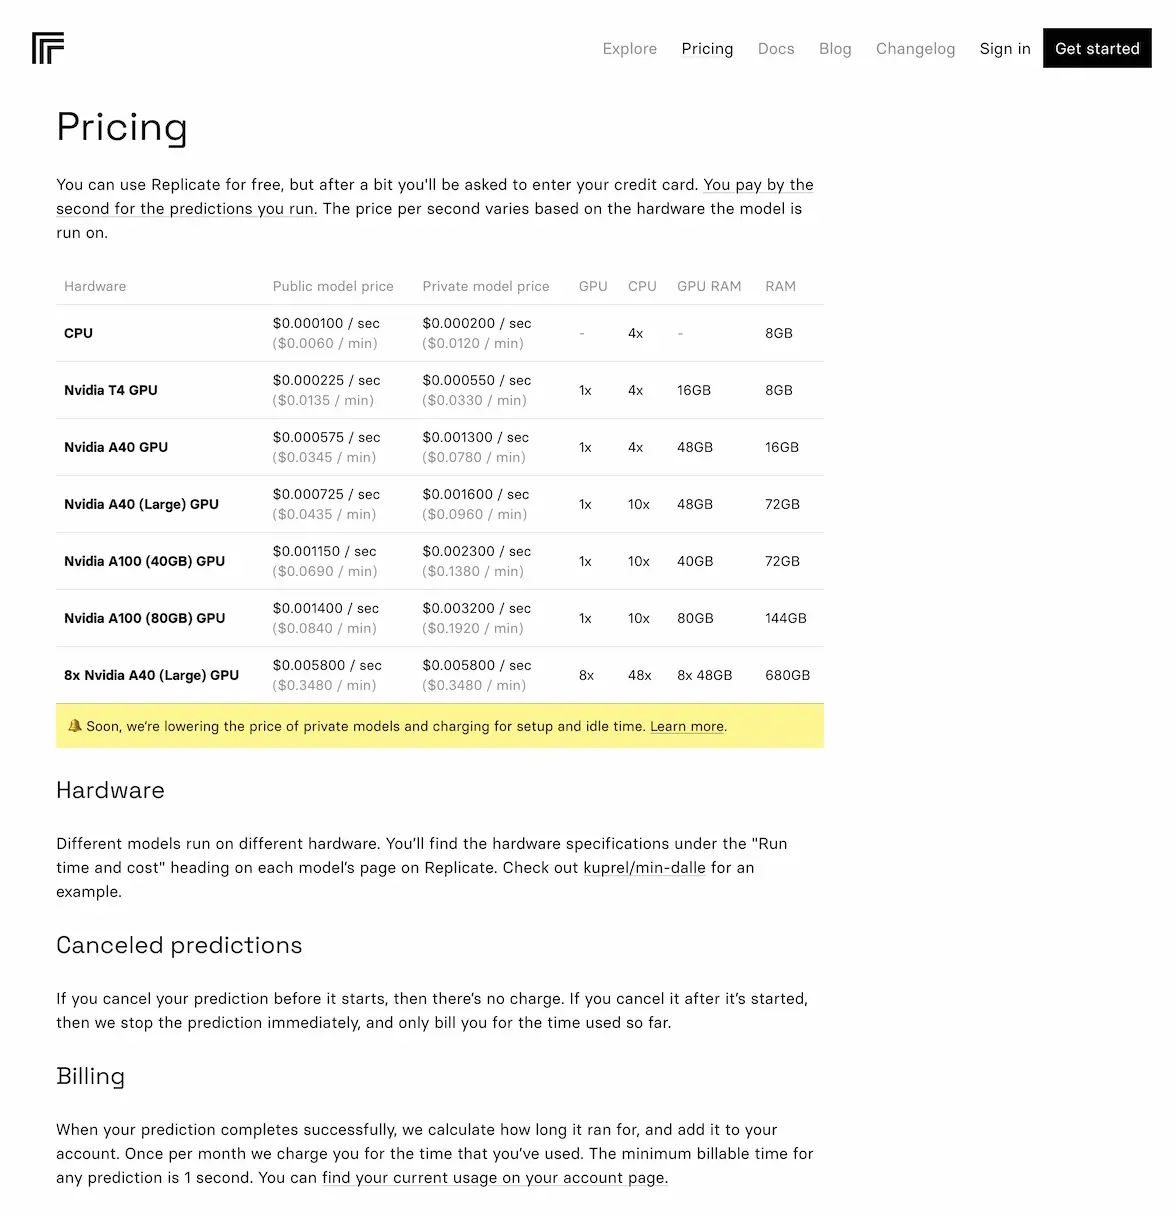The height and width of the screenshot is (1218, 1176).
Task: Open the Changelog nav link
Action: point(915,49)
